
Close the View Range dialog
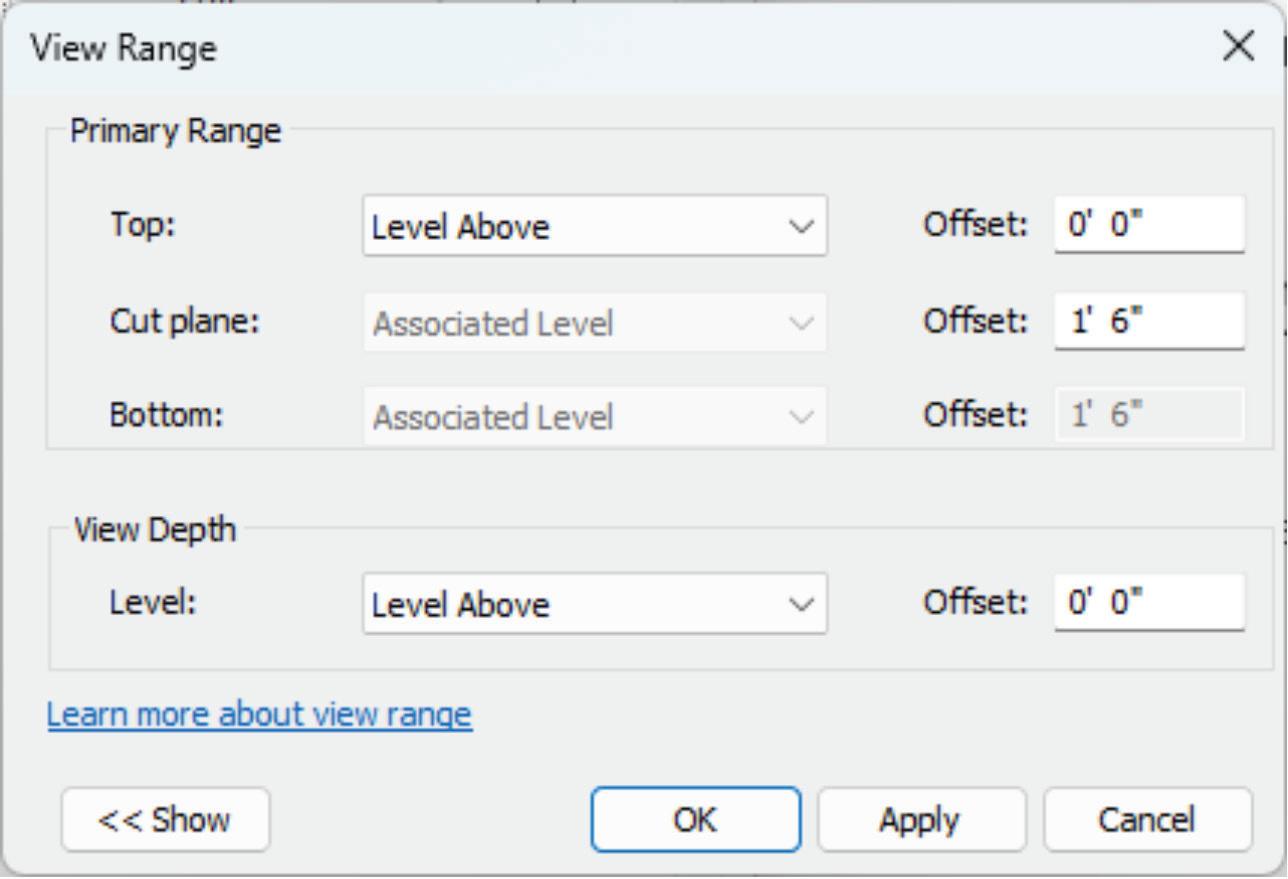(x=1238, y=47)
